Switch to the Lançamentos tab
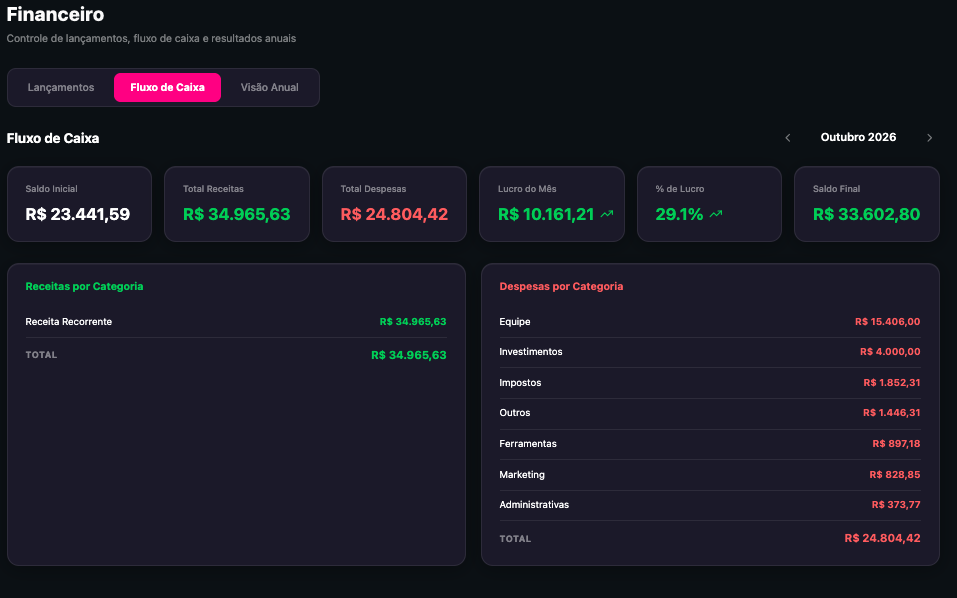957x598 pixels. coord(61,87)
